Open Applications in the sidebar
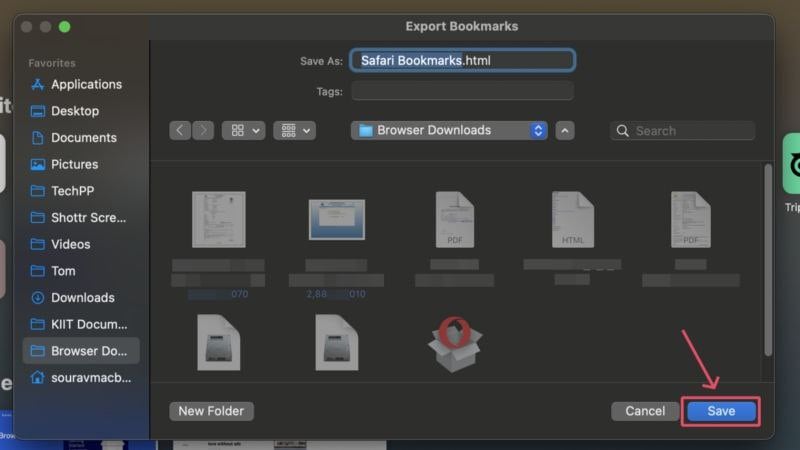The width and height of the screenshot is (800, 450). pyautogui.click(x=81, y=84)
